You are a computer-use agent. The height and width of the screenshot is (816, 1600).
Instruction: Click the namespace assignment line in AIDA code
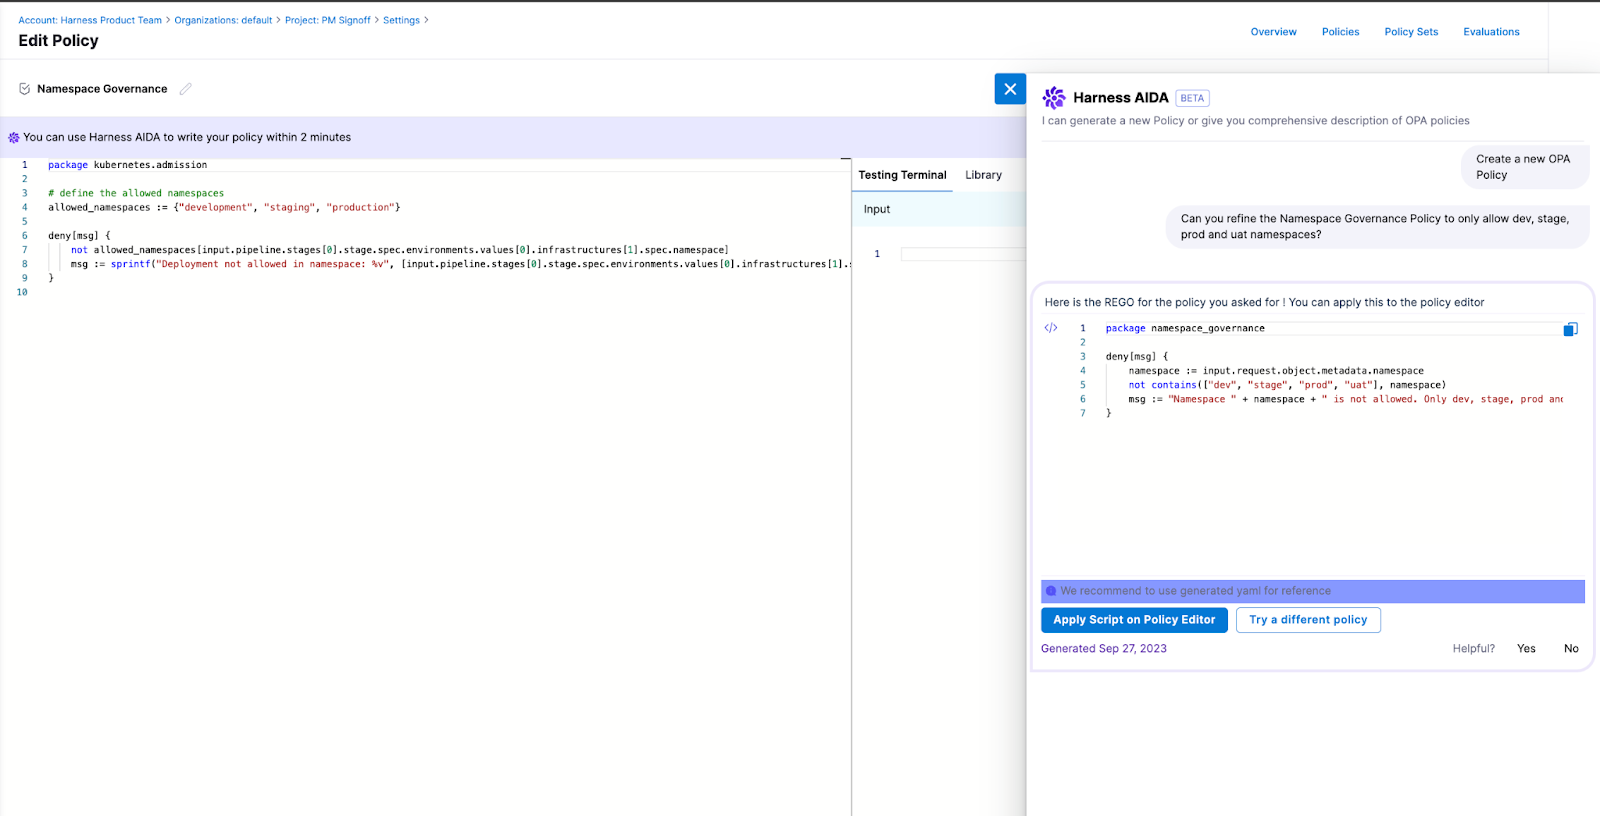tap(1276, 371)
